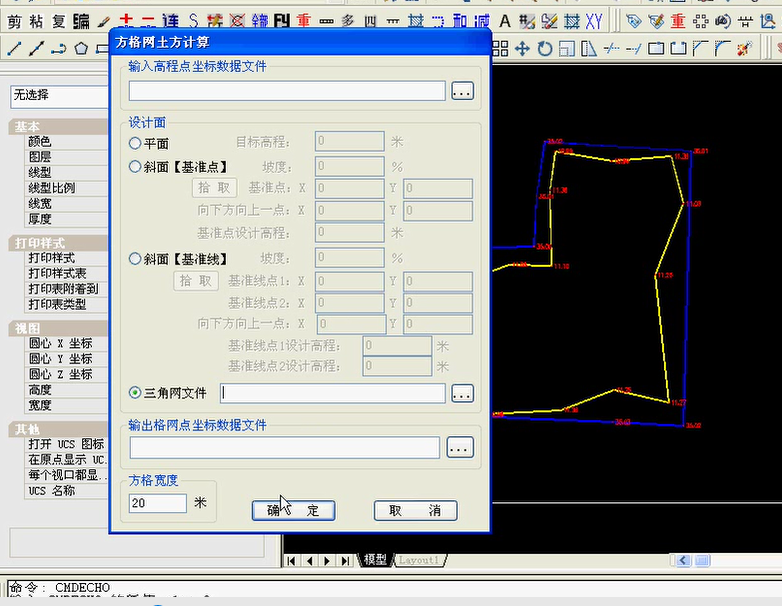Click the 复 (copy) toolbar icon
This screenshot has height=606, width=782.
tap(58, 21)
